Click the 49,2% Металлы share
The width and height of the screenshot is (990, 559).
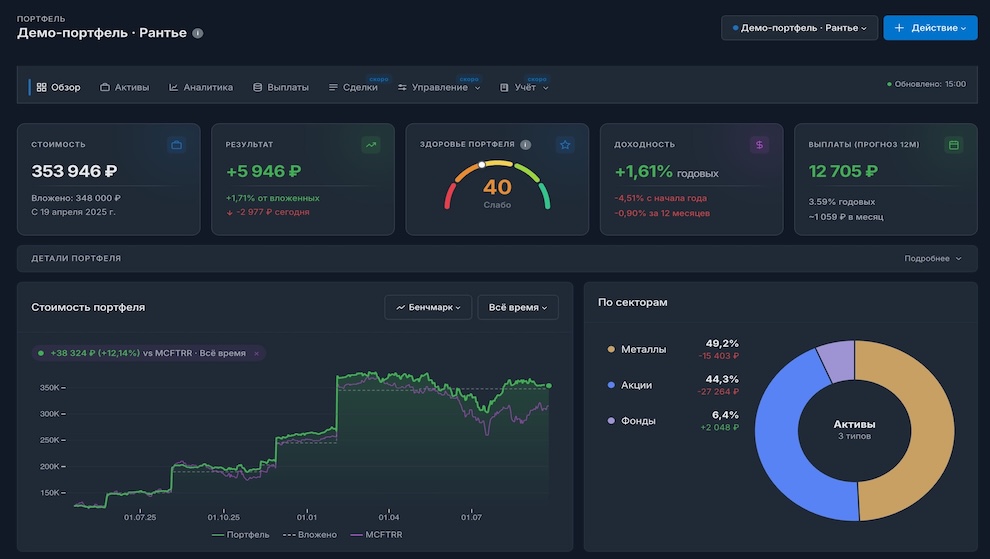click(722, 344)
